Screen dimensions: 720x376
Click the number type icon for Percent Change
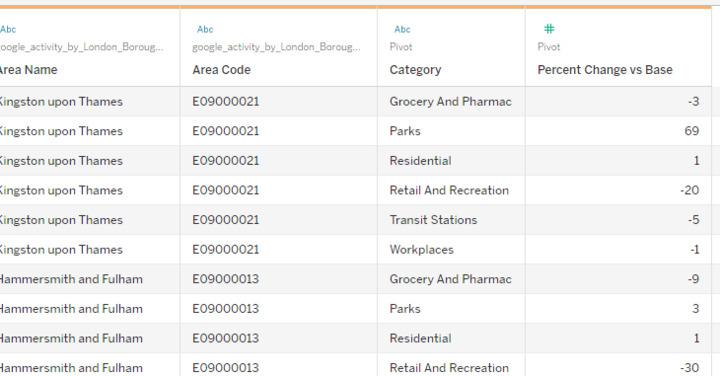pyautogui.click(x=549, y=29)
